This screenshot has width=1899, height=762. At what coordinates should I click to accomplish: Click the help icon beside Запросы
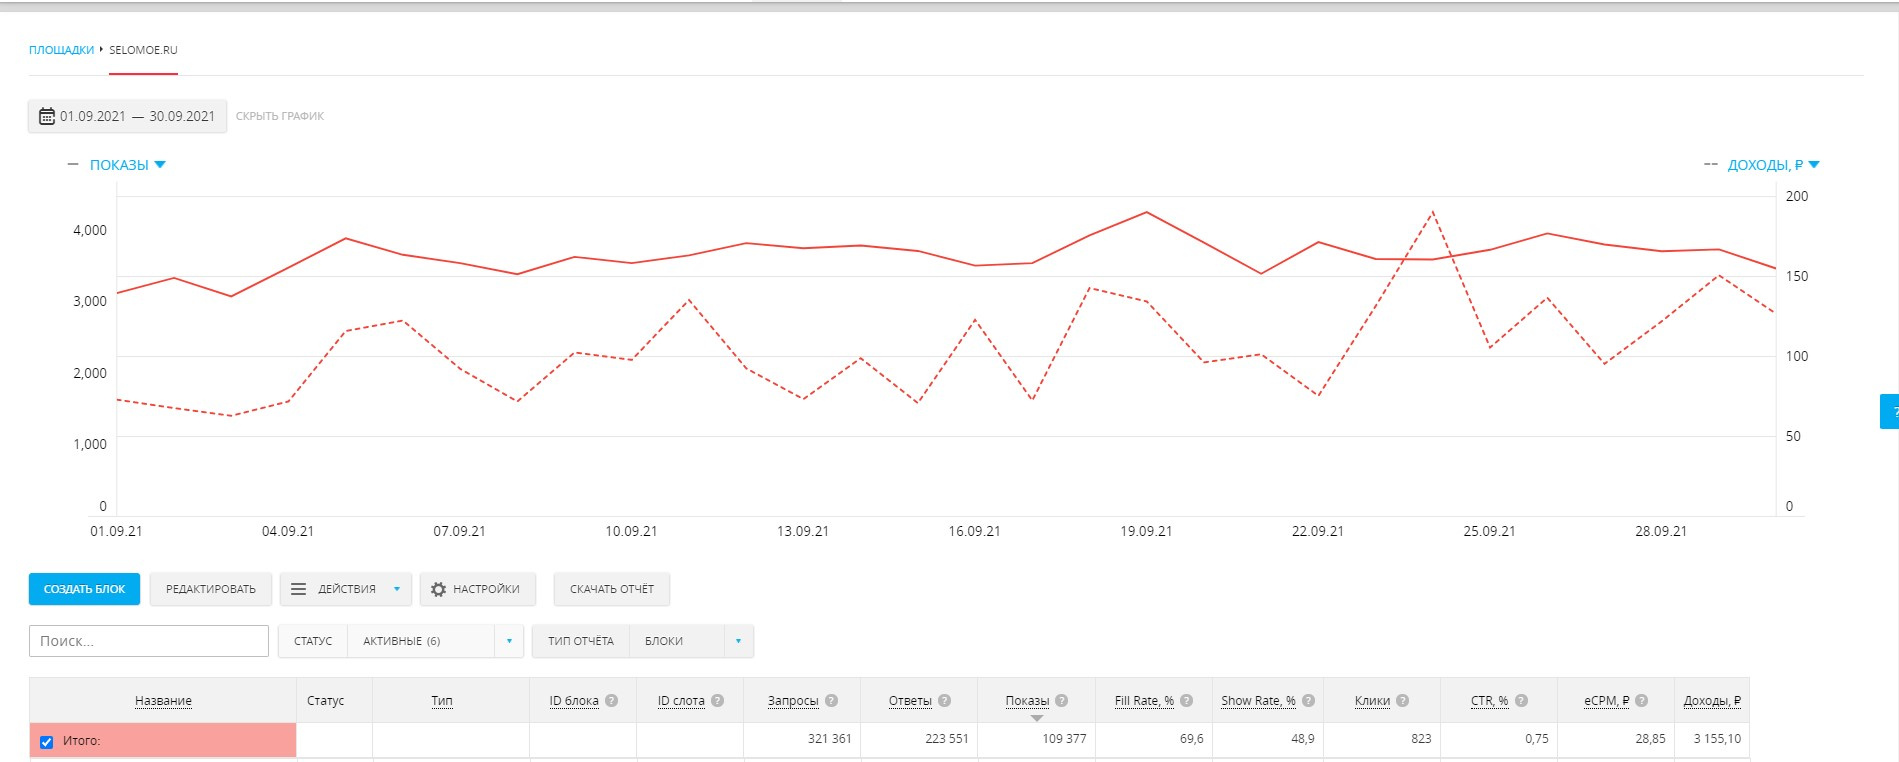pyautogui.click(x=832, y=701)
